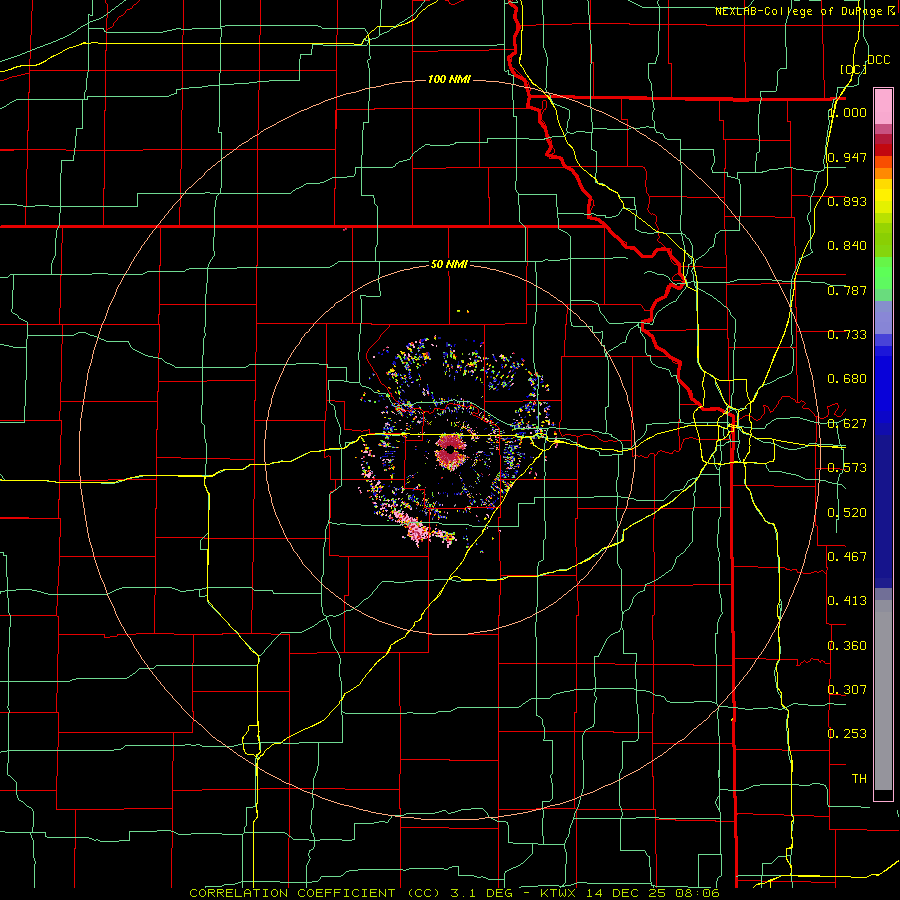The image size is (900, 900).
Task: Click the 0.573 legend value
Action: 847,468
